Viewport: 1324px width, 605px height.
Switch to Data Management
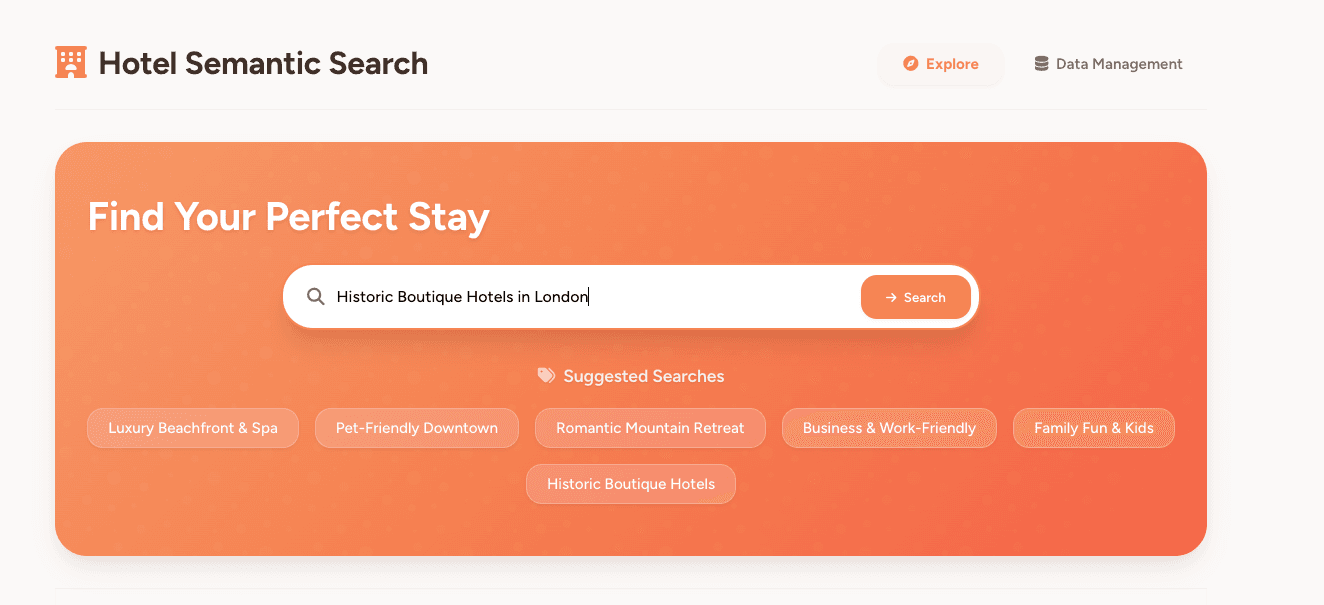[1108, 63]
